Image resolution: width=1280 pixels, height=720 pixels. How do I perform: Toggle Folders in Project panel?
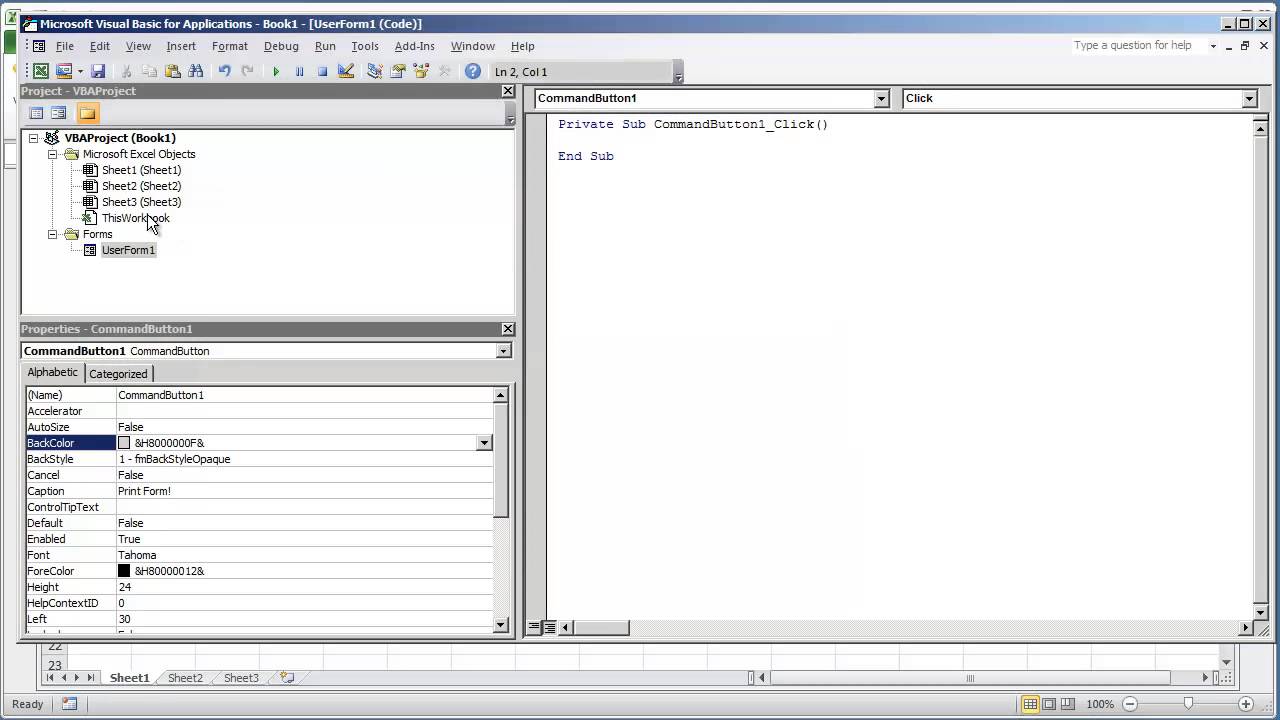tap(87, 113)
